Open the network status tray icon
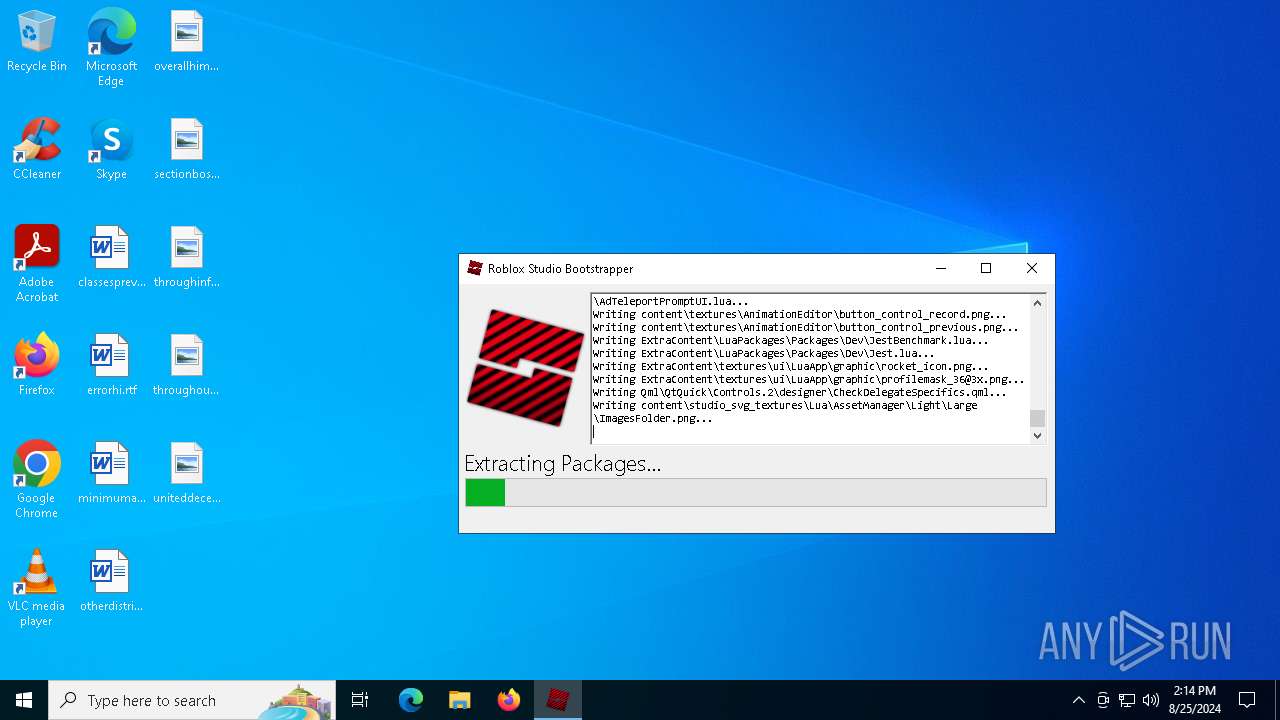Viewport: 1280px width, 720px height. (x=1127, y=700)
